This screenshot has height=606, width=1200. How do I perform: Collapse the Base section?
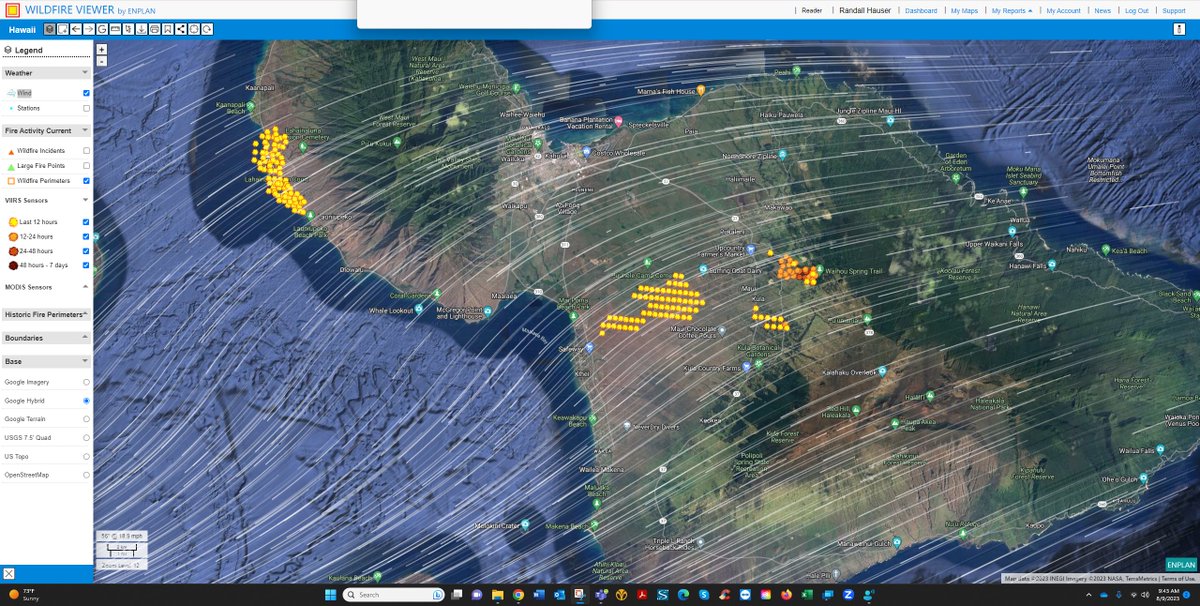pyautogui.click(x=86, y=361)
